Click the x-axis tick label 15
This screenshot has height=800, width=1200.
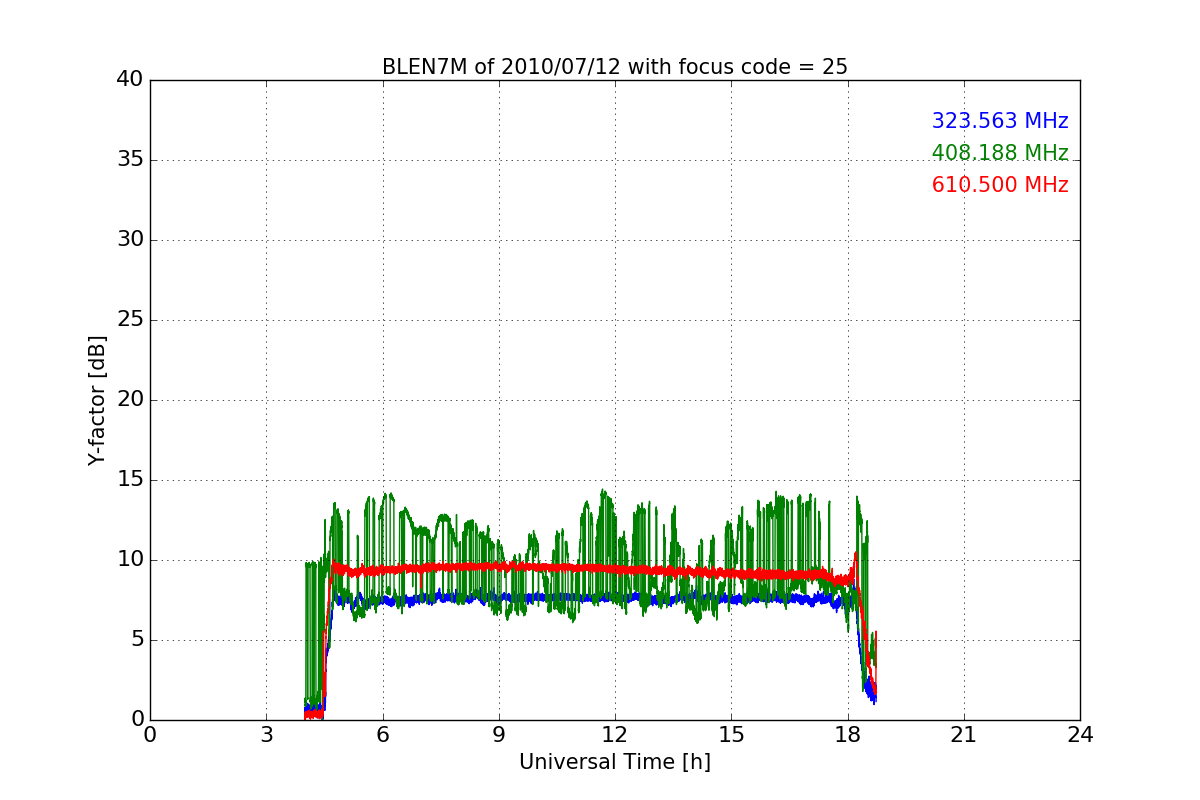coord(731,735)
